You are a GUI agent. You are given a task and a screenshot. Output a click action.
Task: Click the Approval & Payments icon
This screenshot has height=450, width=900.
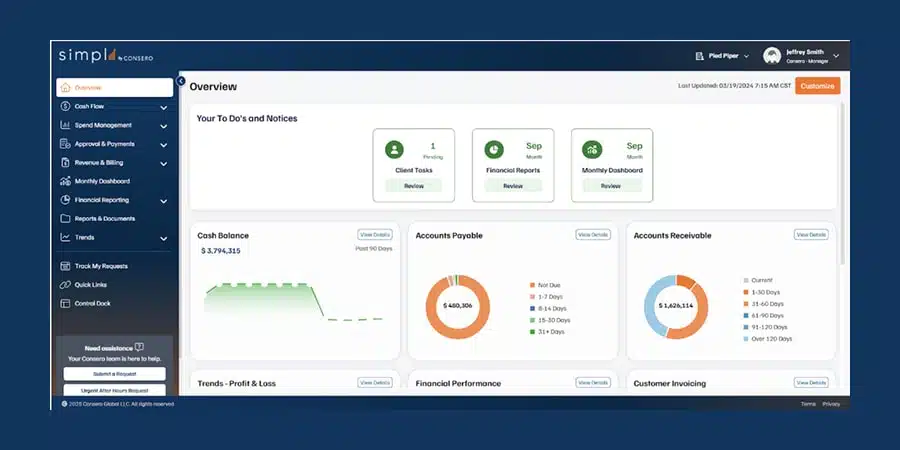coord(65,144)
